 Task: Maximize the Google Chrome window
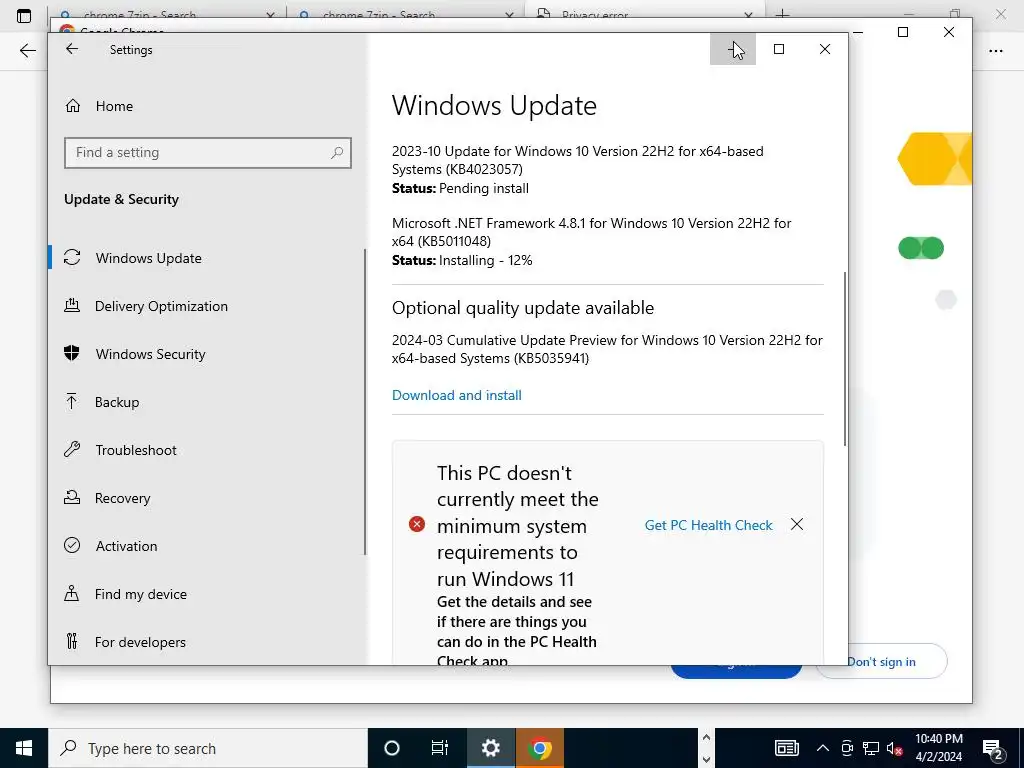coord(903,32)
